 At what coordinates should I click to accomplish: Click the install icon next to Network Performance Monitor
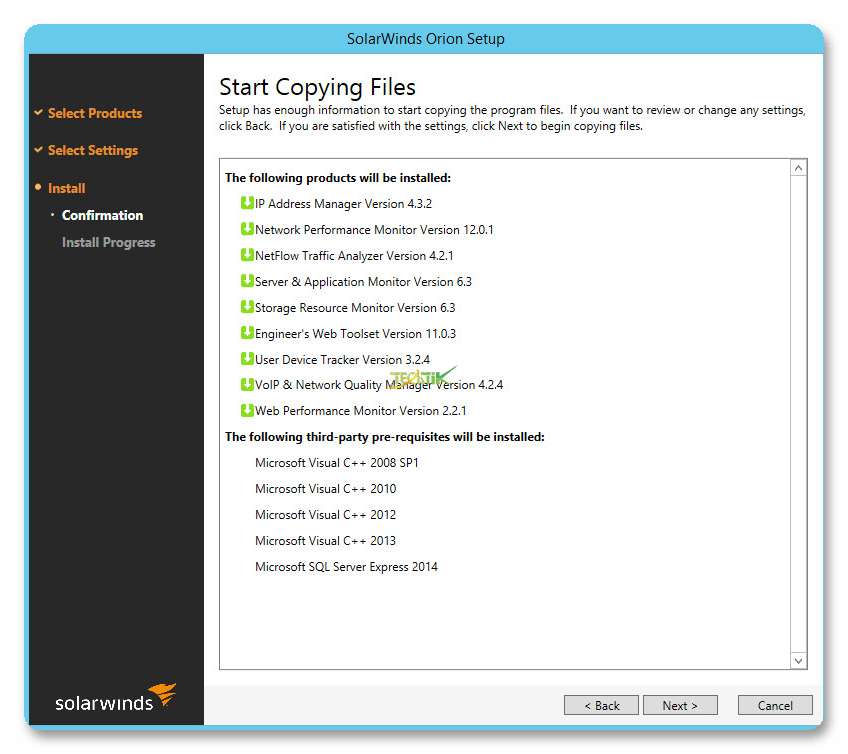click(247, 229)
